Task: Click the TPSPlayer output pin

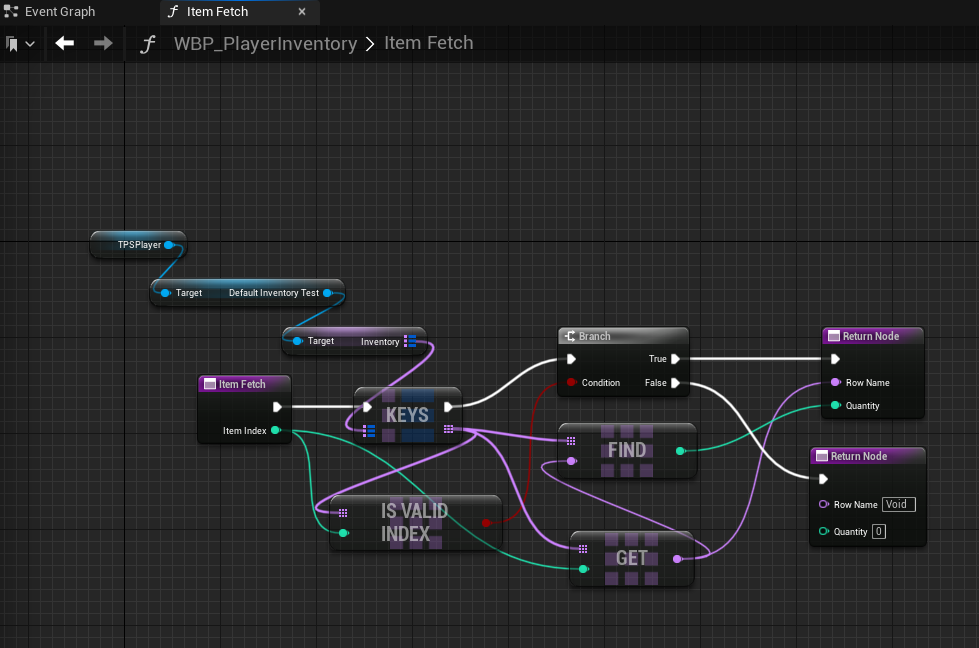Action: [x=169, y=245]
